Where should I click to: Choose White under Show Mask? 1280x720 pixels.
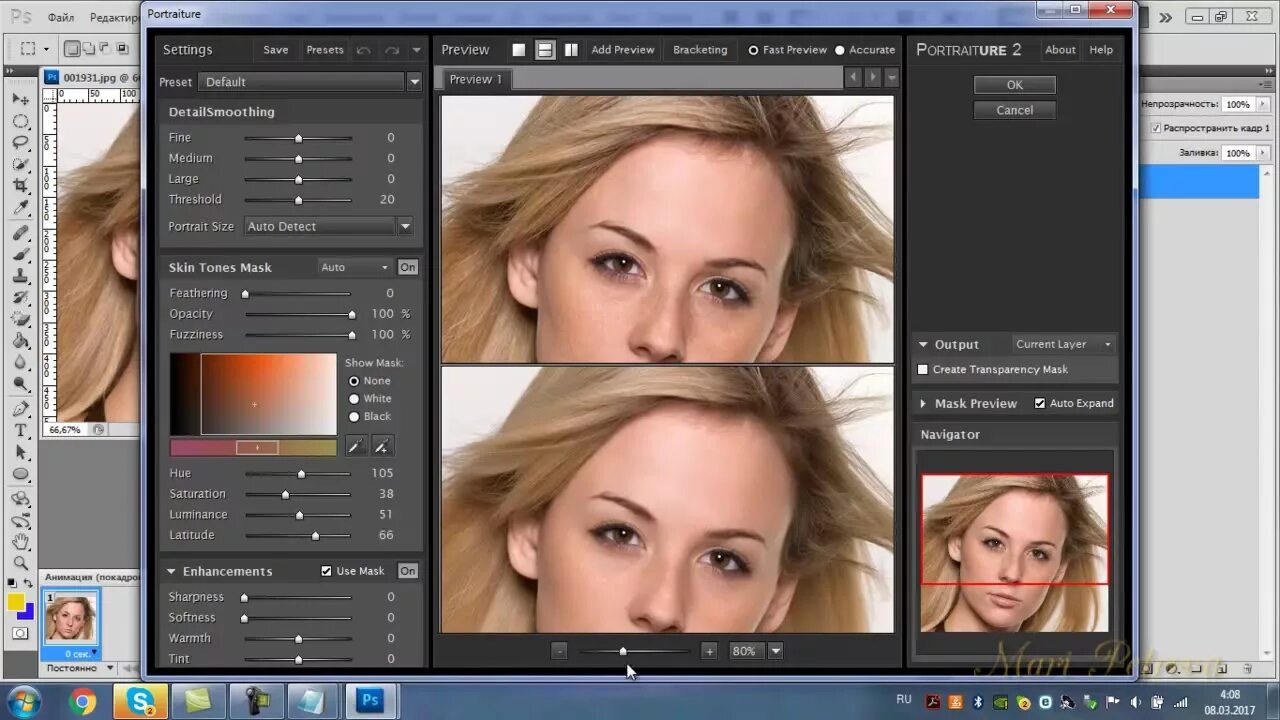pos(354,399)
